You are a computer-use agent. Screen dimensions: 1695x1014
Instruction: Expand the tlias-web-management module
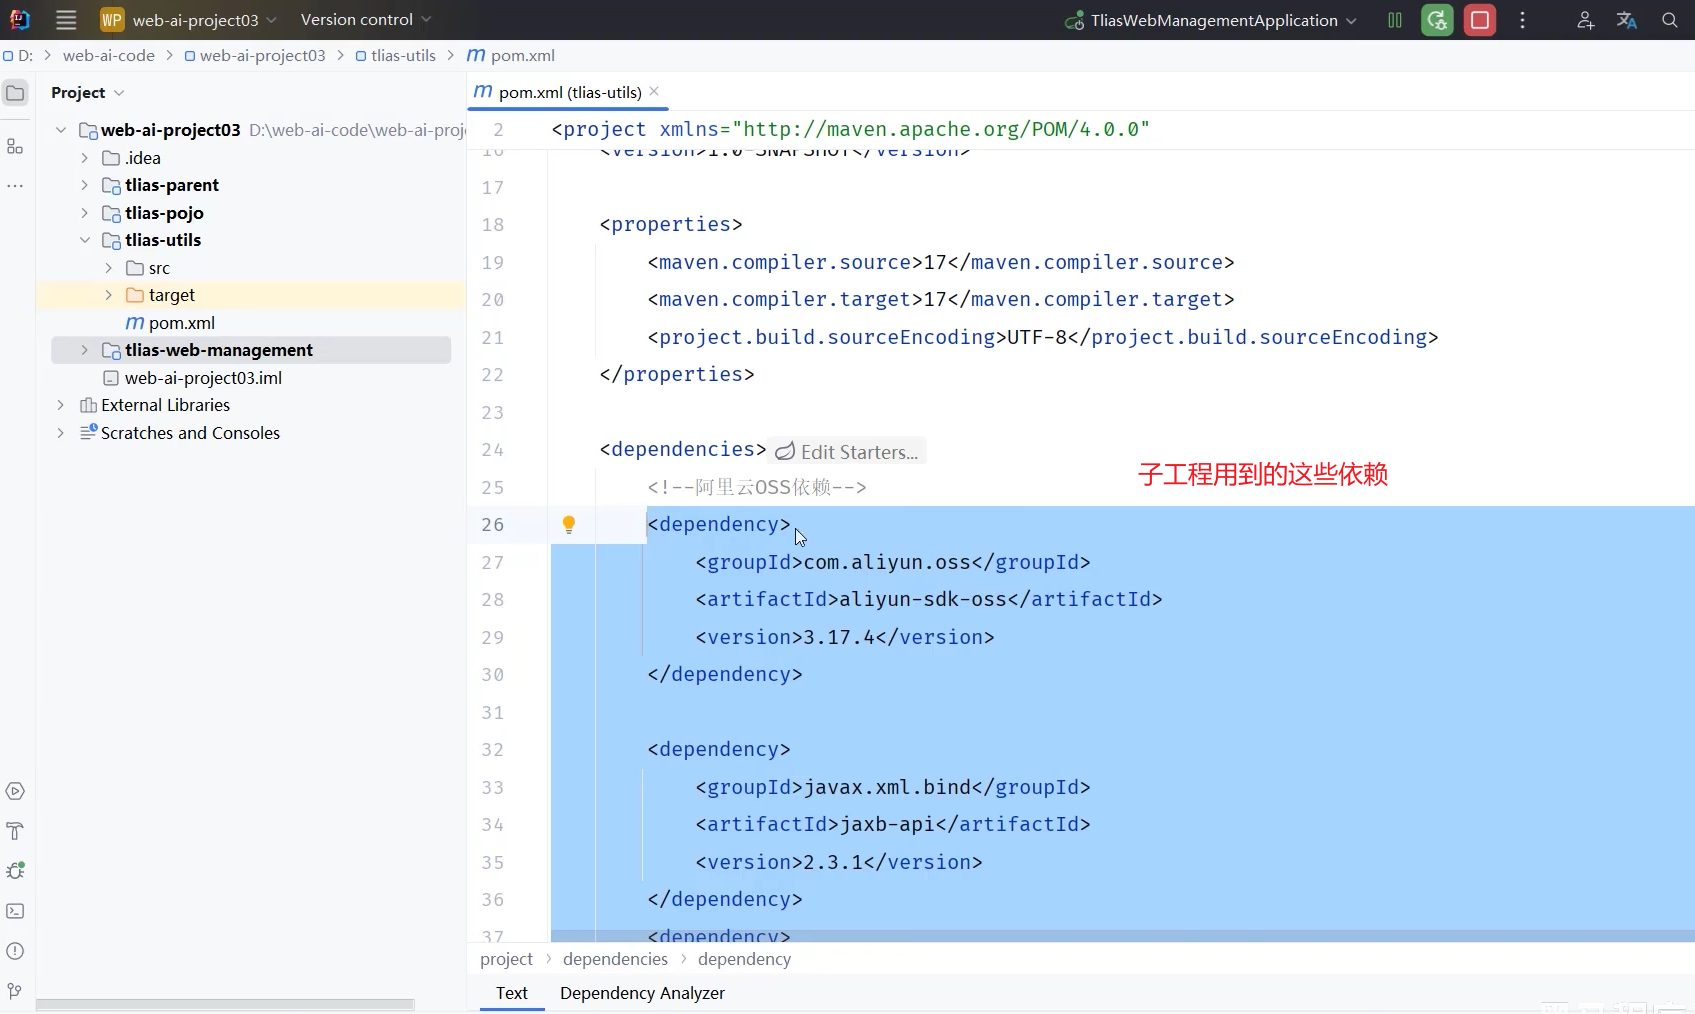click(85, 350)
